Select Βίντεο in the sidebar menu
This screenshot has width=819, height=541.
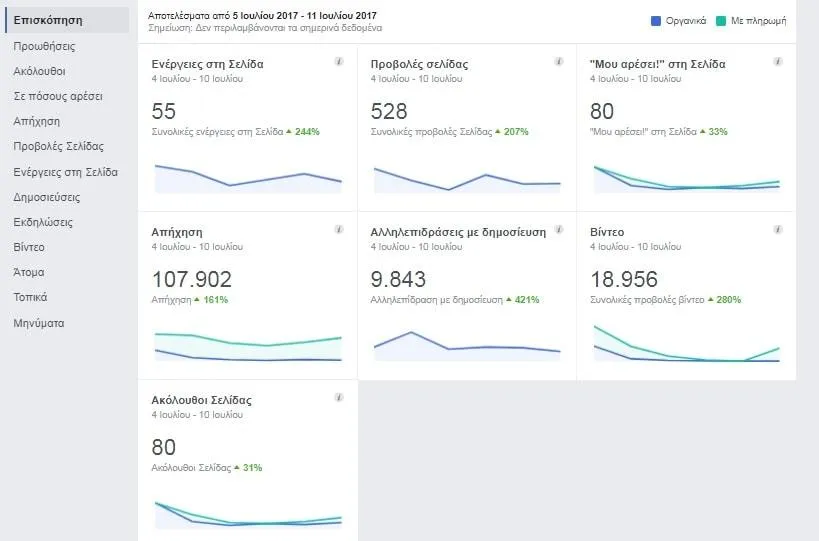point(29,247)
